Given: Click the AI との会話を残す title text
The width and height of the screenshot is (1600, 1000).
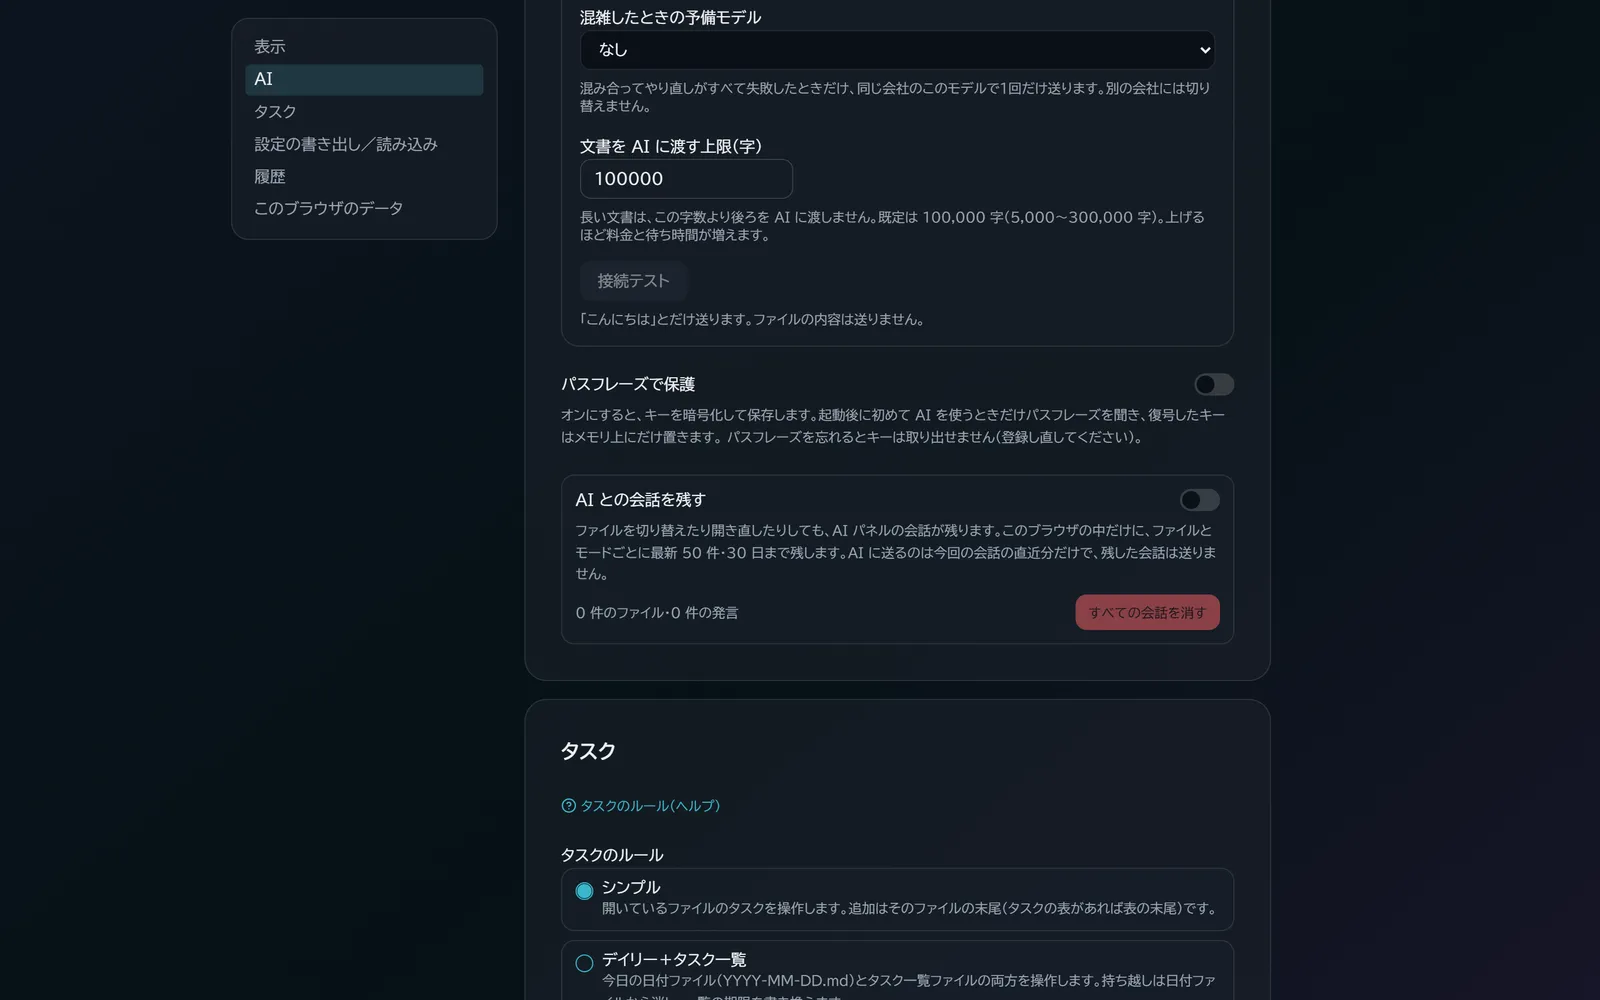Looking at the screenshot, I should (x=640, y=500).
